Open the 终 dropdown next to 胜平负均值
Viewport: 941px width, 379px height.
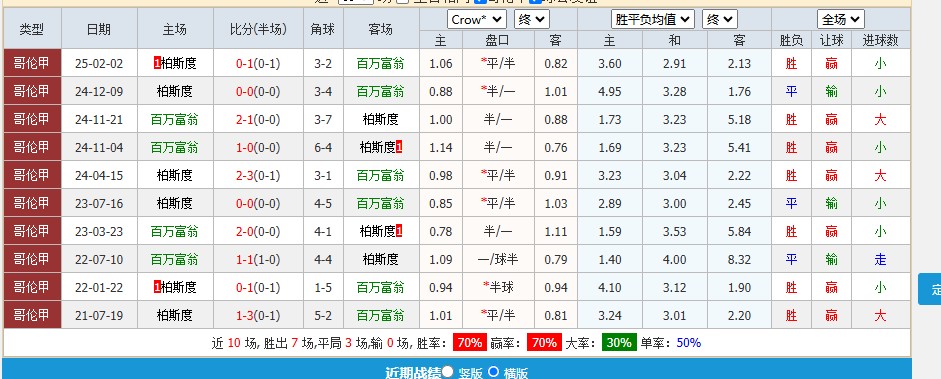tap(720, 20)
